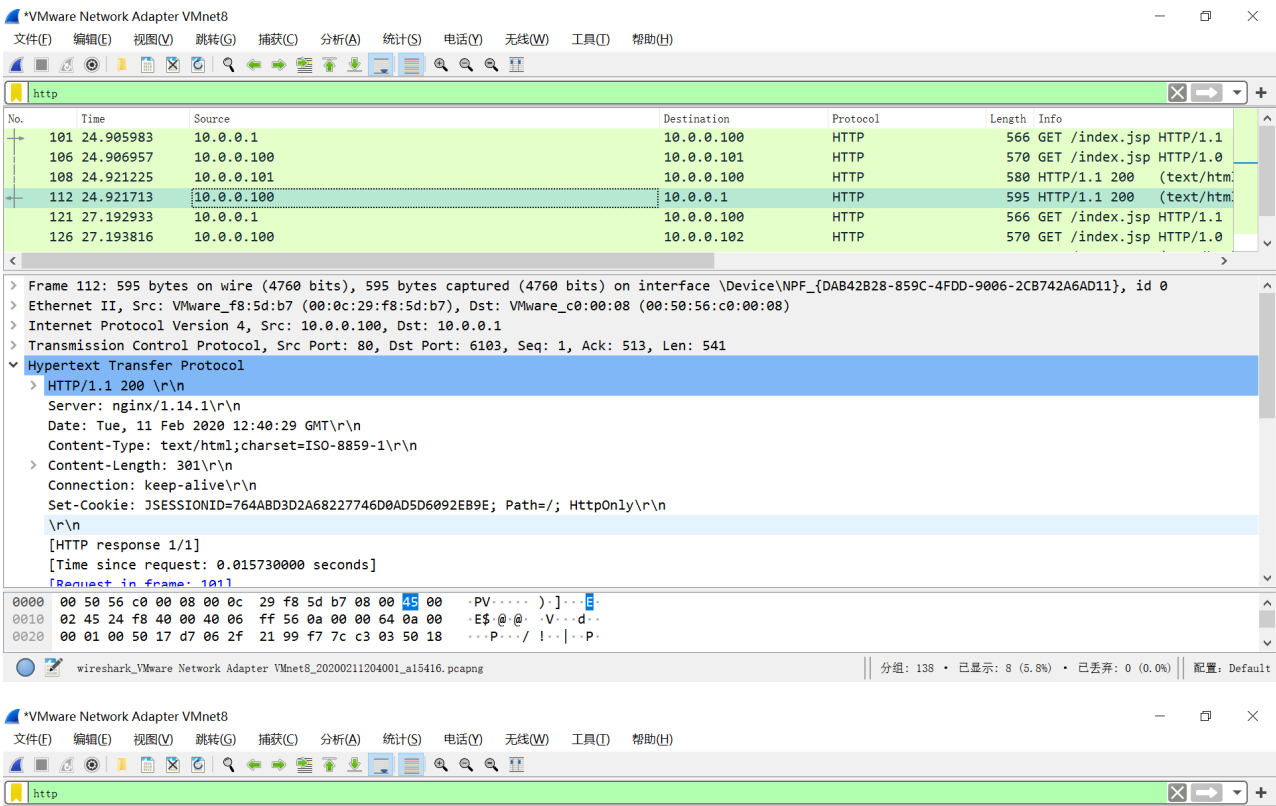Open capture file properties from the status bar

tap(53, 668)
